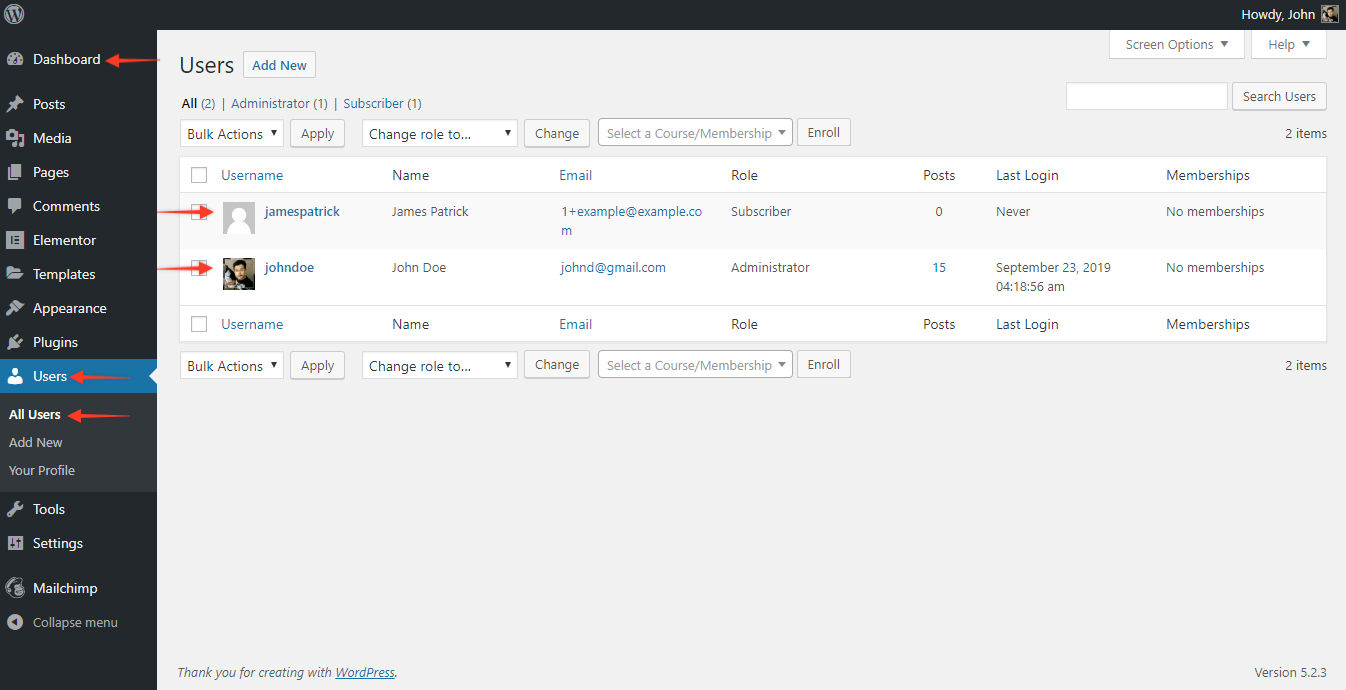Click the WordPress logo icon
The image size is (1346, 690).
[x=14, y=14]
